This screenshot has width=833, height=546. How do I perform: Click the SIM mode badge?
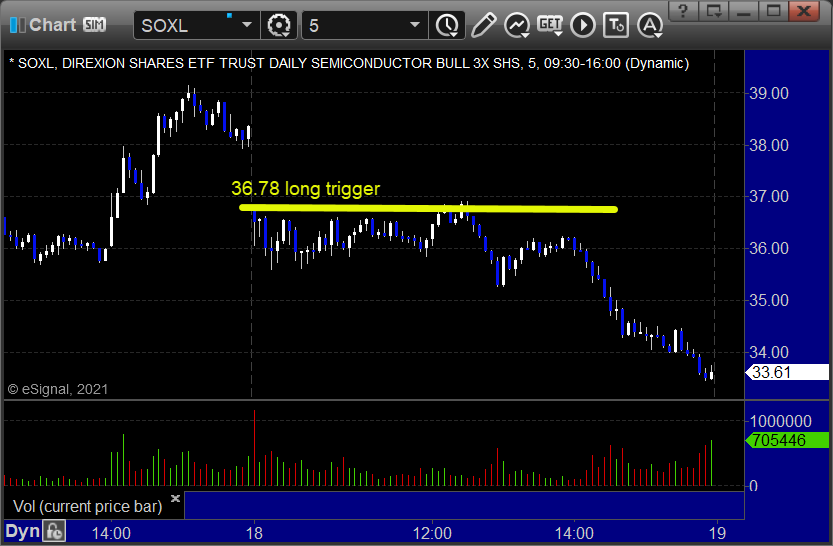coord(95,24)
